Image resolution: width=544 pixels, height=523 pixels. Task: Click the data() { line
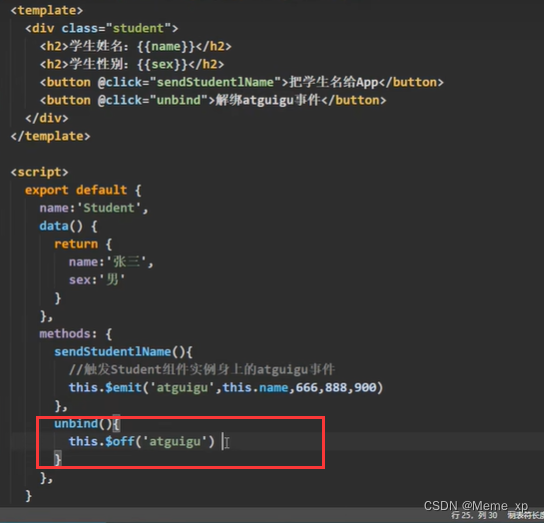(x=69, y=226)
